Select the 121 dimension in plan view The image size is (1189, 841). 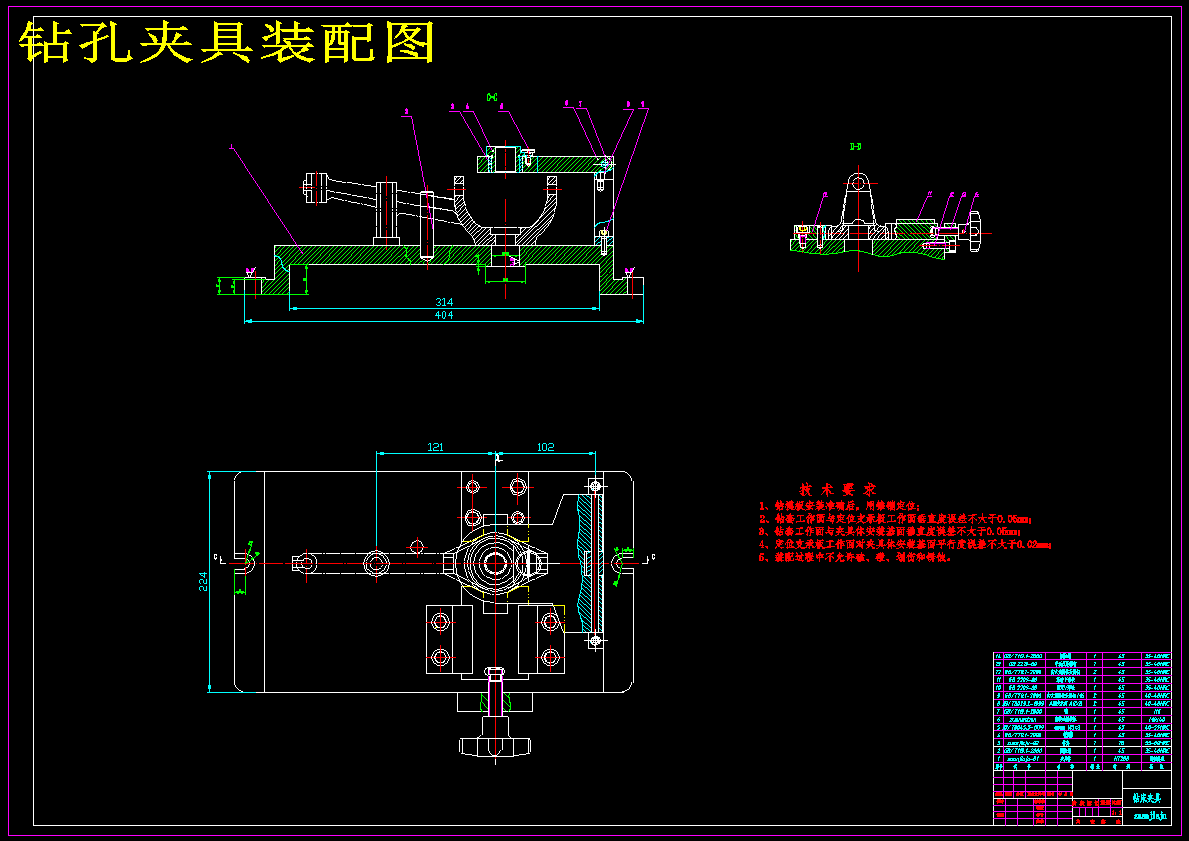click(x=435, y=447)
